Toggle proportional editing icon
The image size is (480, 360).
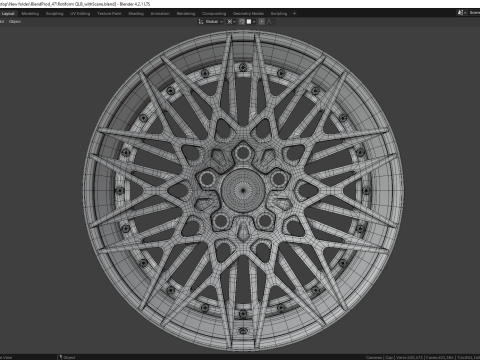pos(262,22)
